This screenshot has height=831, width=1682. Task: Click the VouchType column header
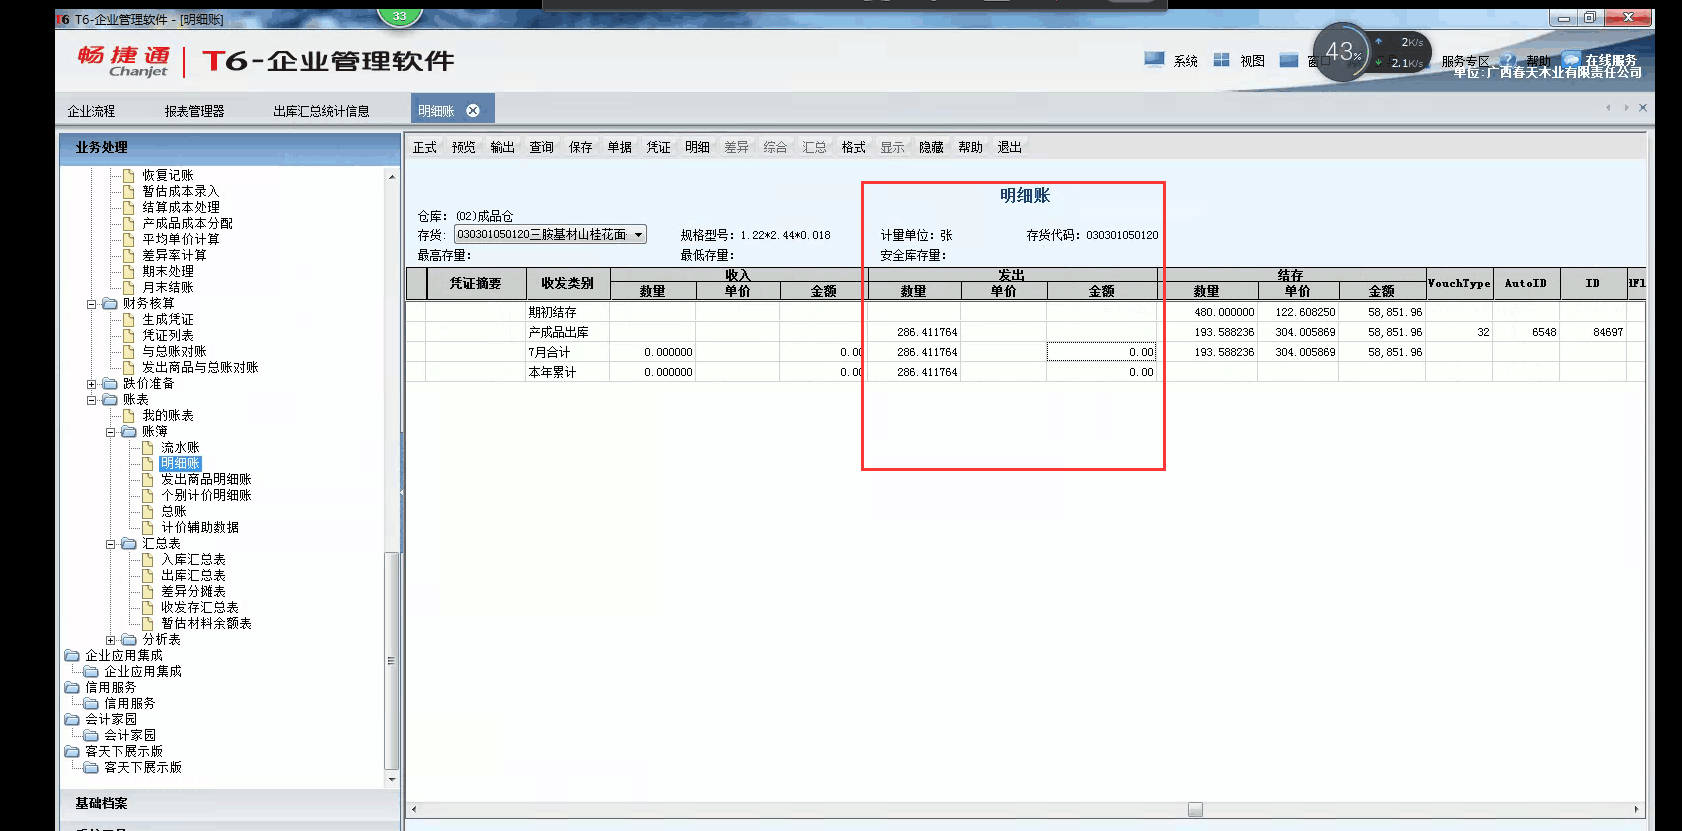(1459, 283)
